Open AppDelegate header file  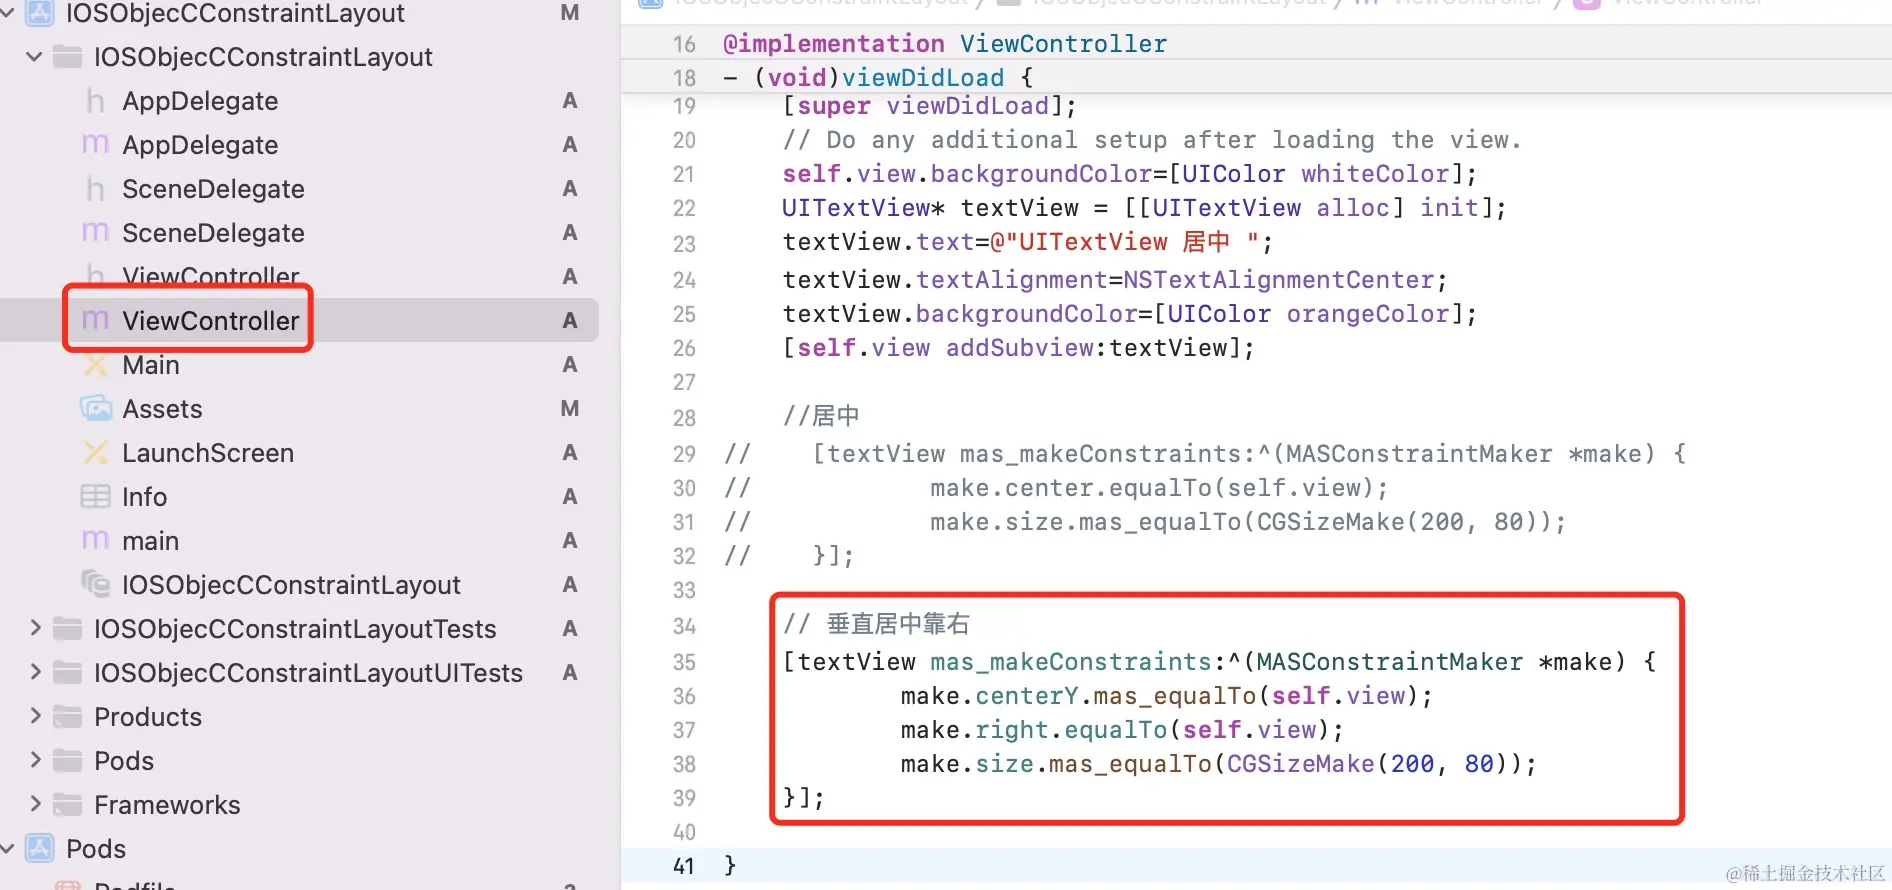[x=200, y=101]
